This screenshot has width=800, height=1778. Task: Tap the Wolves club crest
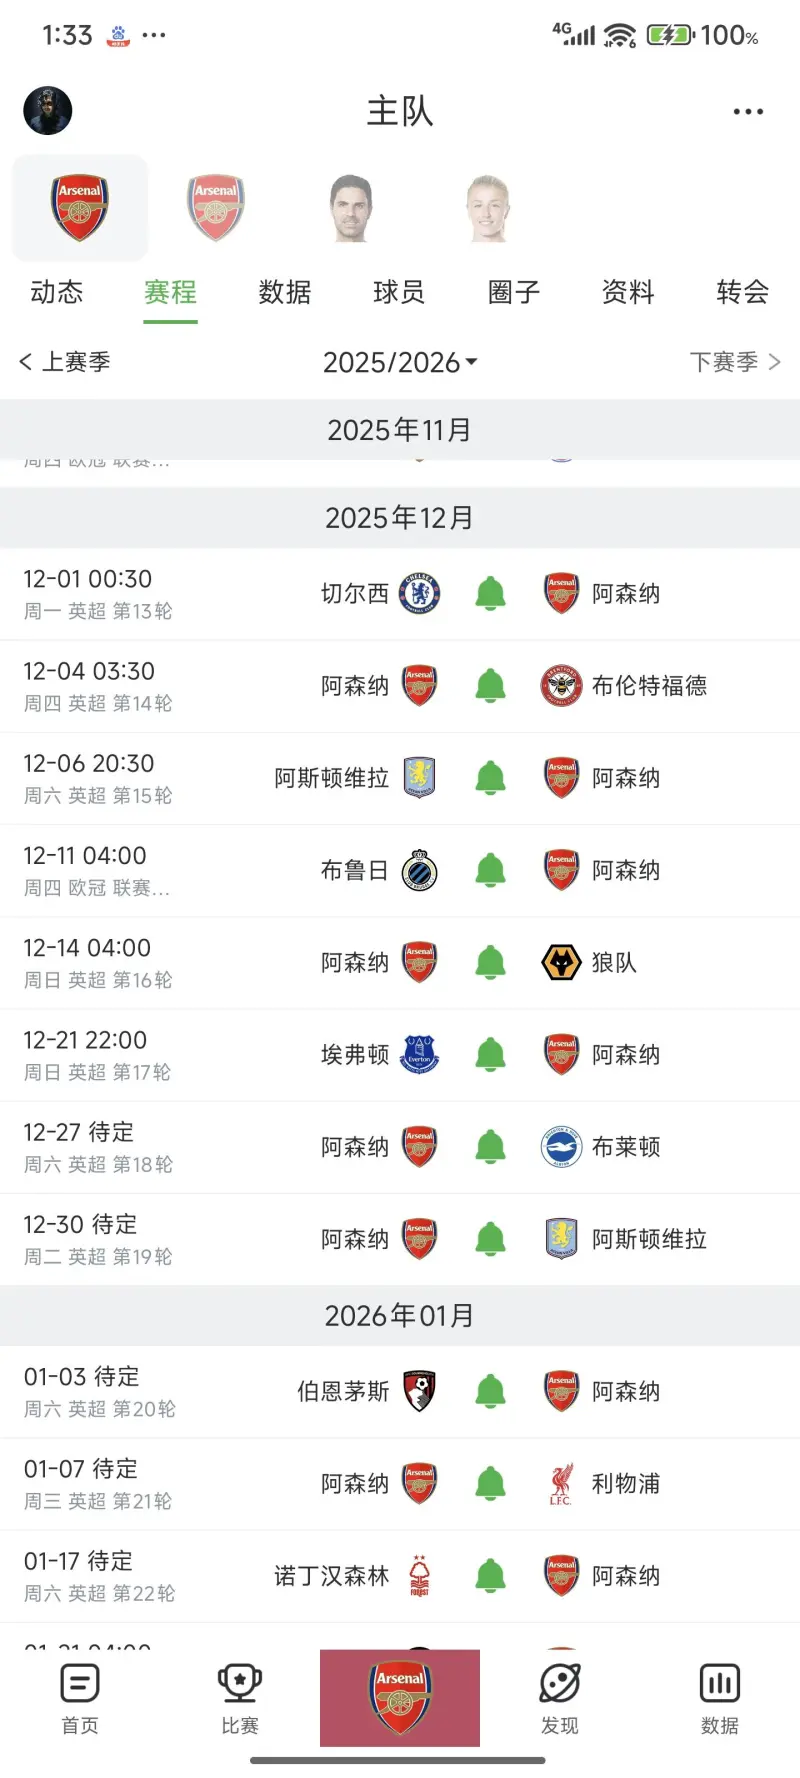tap(561, 962)
